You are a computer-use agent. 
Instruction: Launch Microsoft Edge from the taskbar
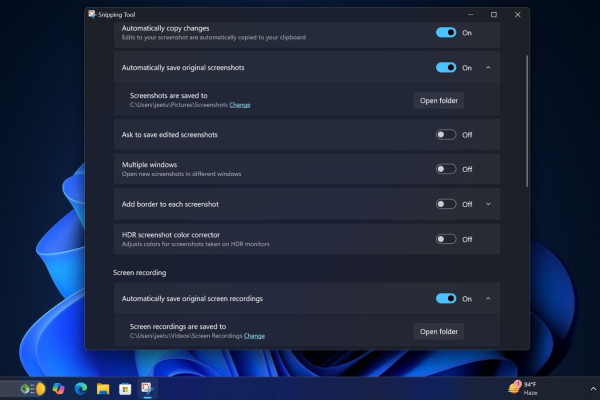[81, 389]
